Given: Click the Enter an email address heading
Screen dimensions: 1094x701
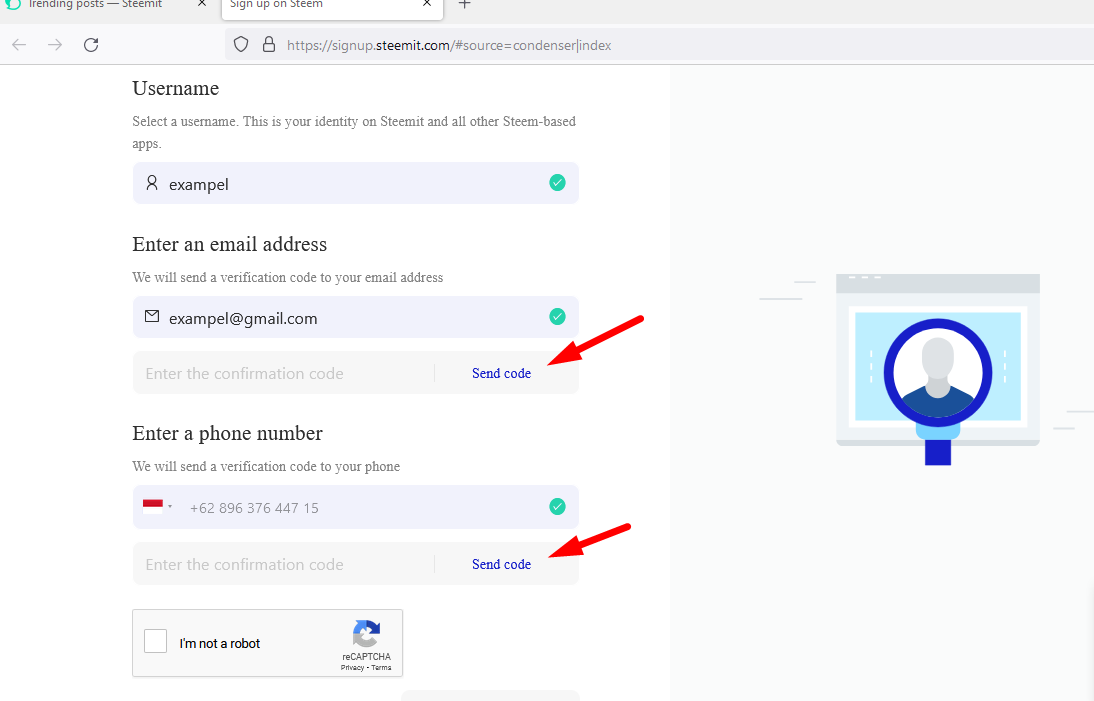Looking at the screenshot, I should 230,244.
